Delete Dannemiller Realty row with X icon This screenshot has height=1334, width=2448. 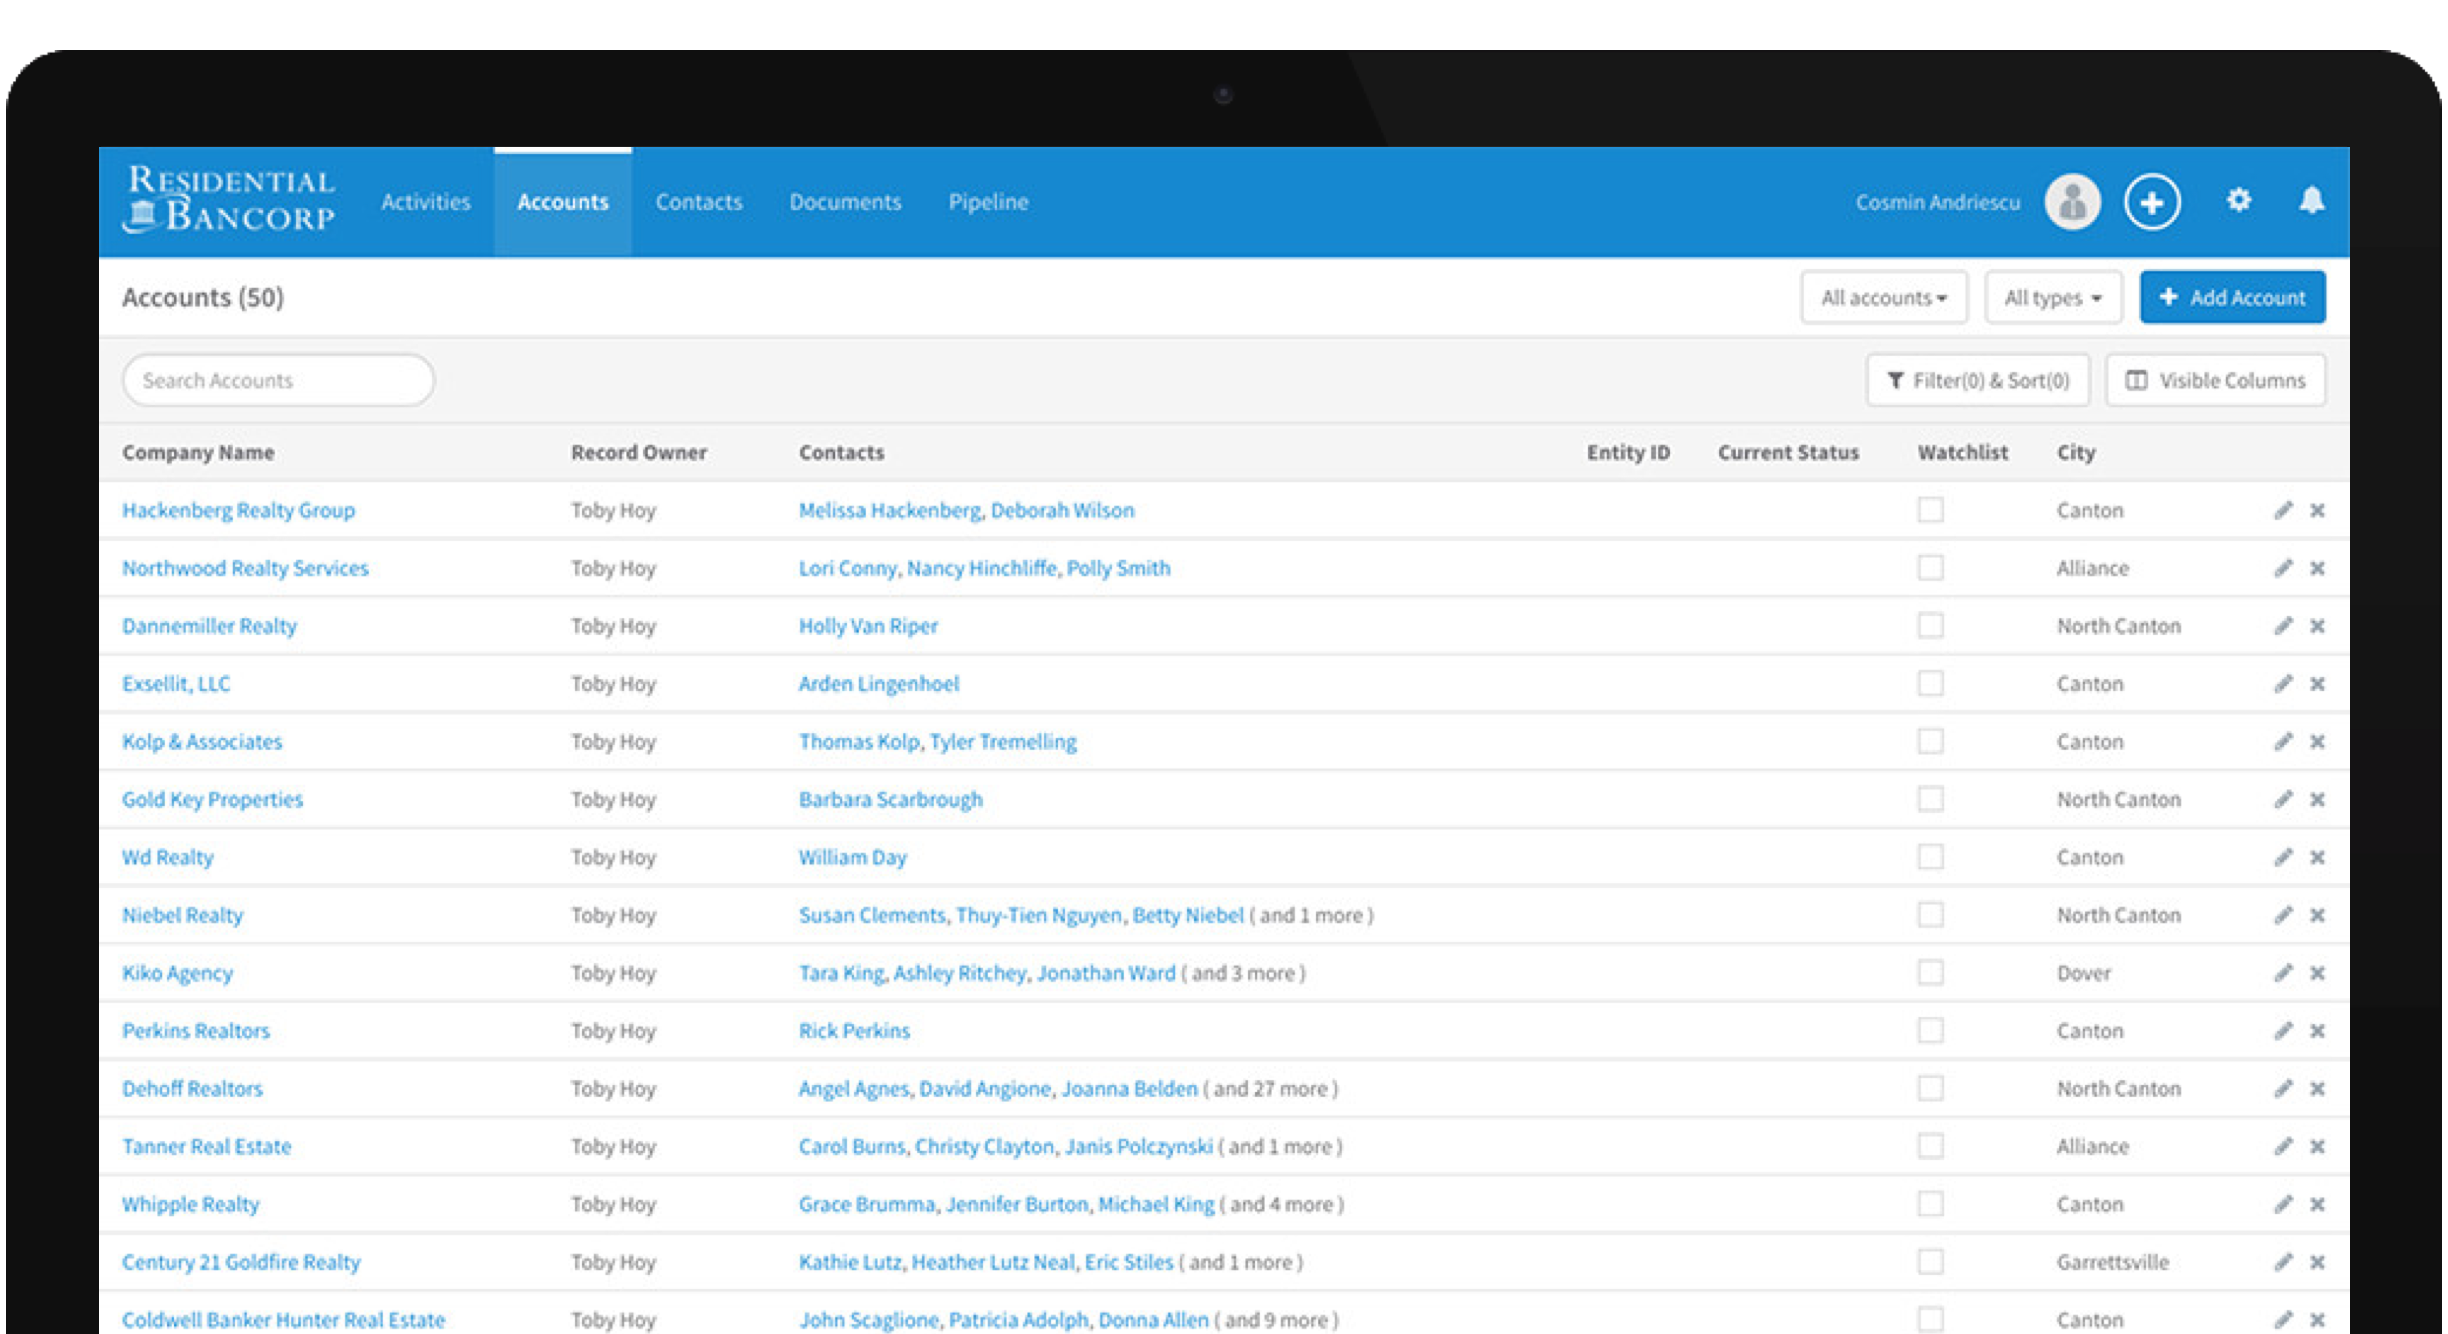click(2317, 626)
